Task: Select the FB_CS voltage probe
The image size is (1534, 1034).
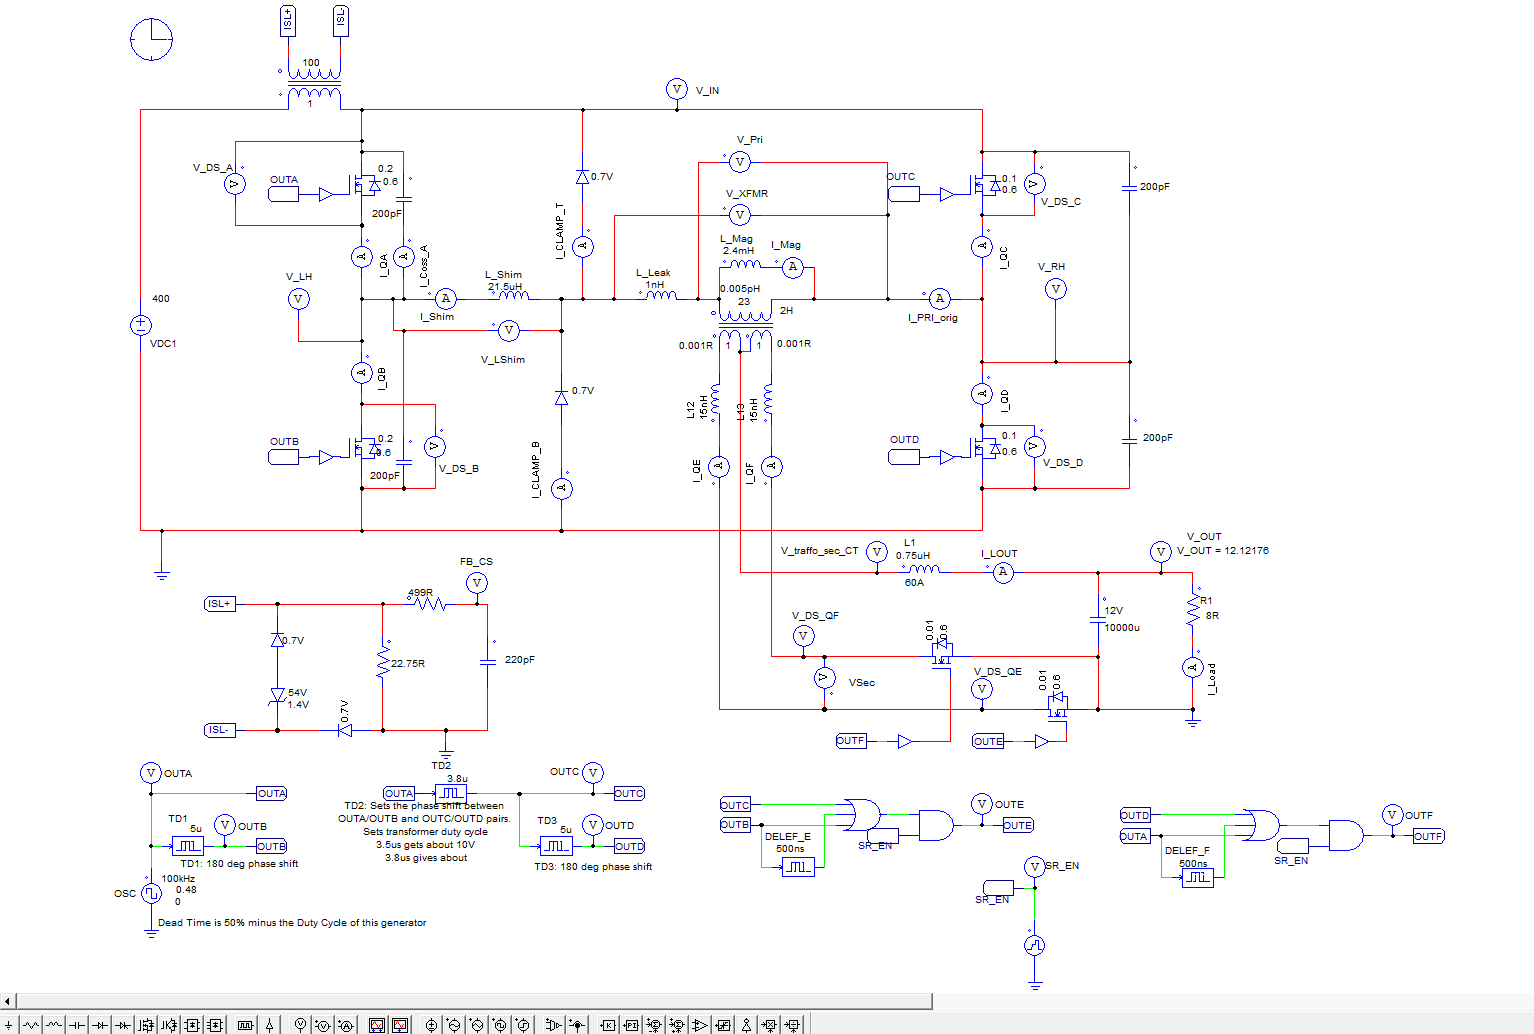Action: pos(477,583)
